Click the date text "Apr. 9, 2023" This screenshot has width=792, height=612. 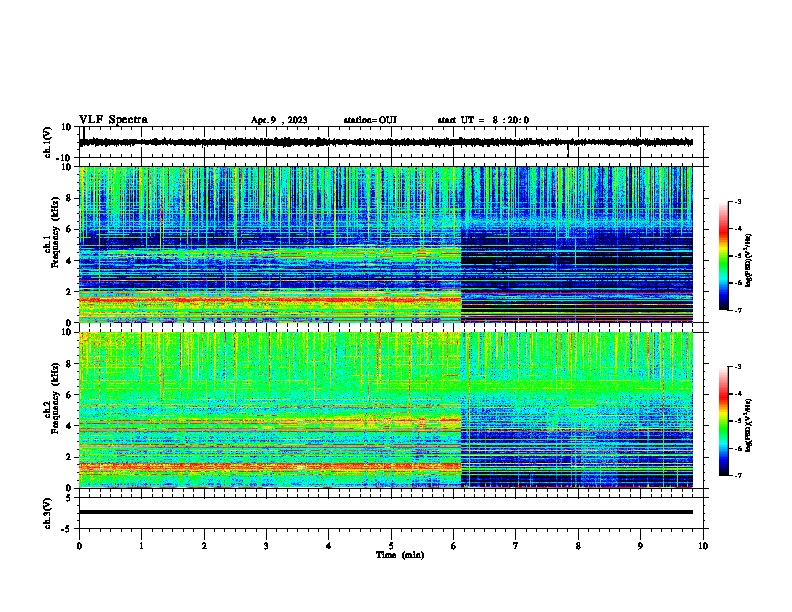click(279, 120)
